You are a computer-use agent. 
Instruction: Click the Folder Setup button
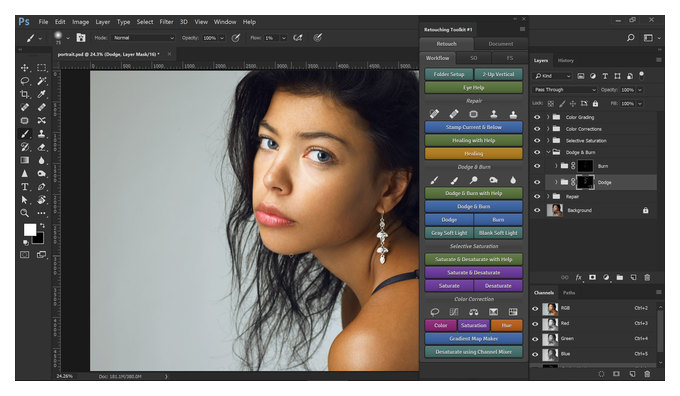(449, 74)
